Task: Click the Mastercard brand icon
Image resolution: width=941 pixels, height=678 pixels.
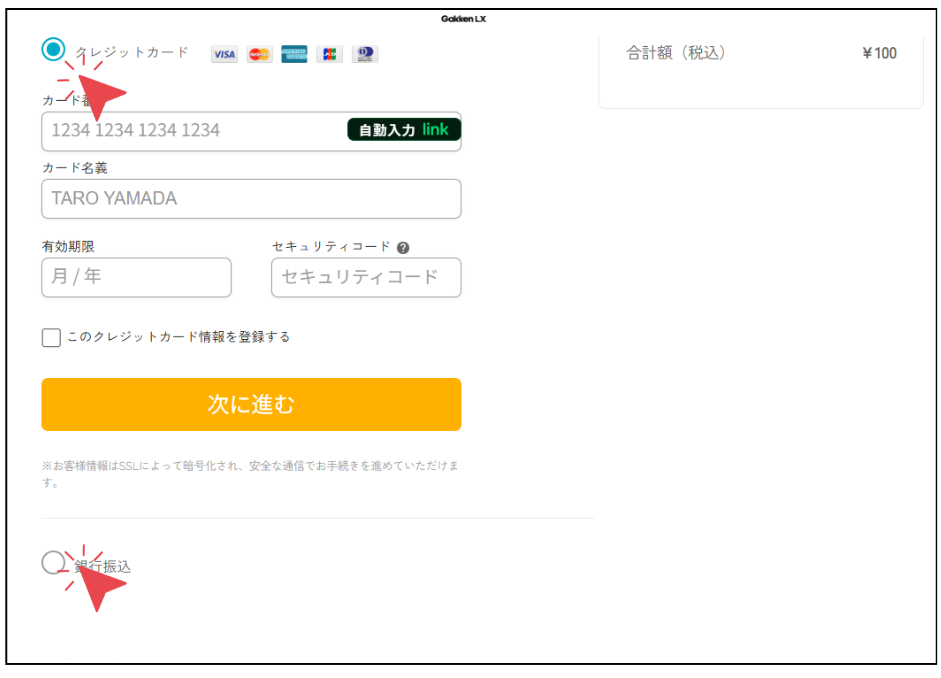Action: pyautogui.click(x=258, y=53)
